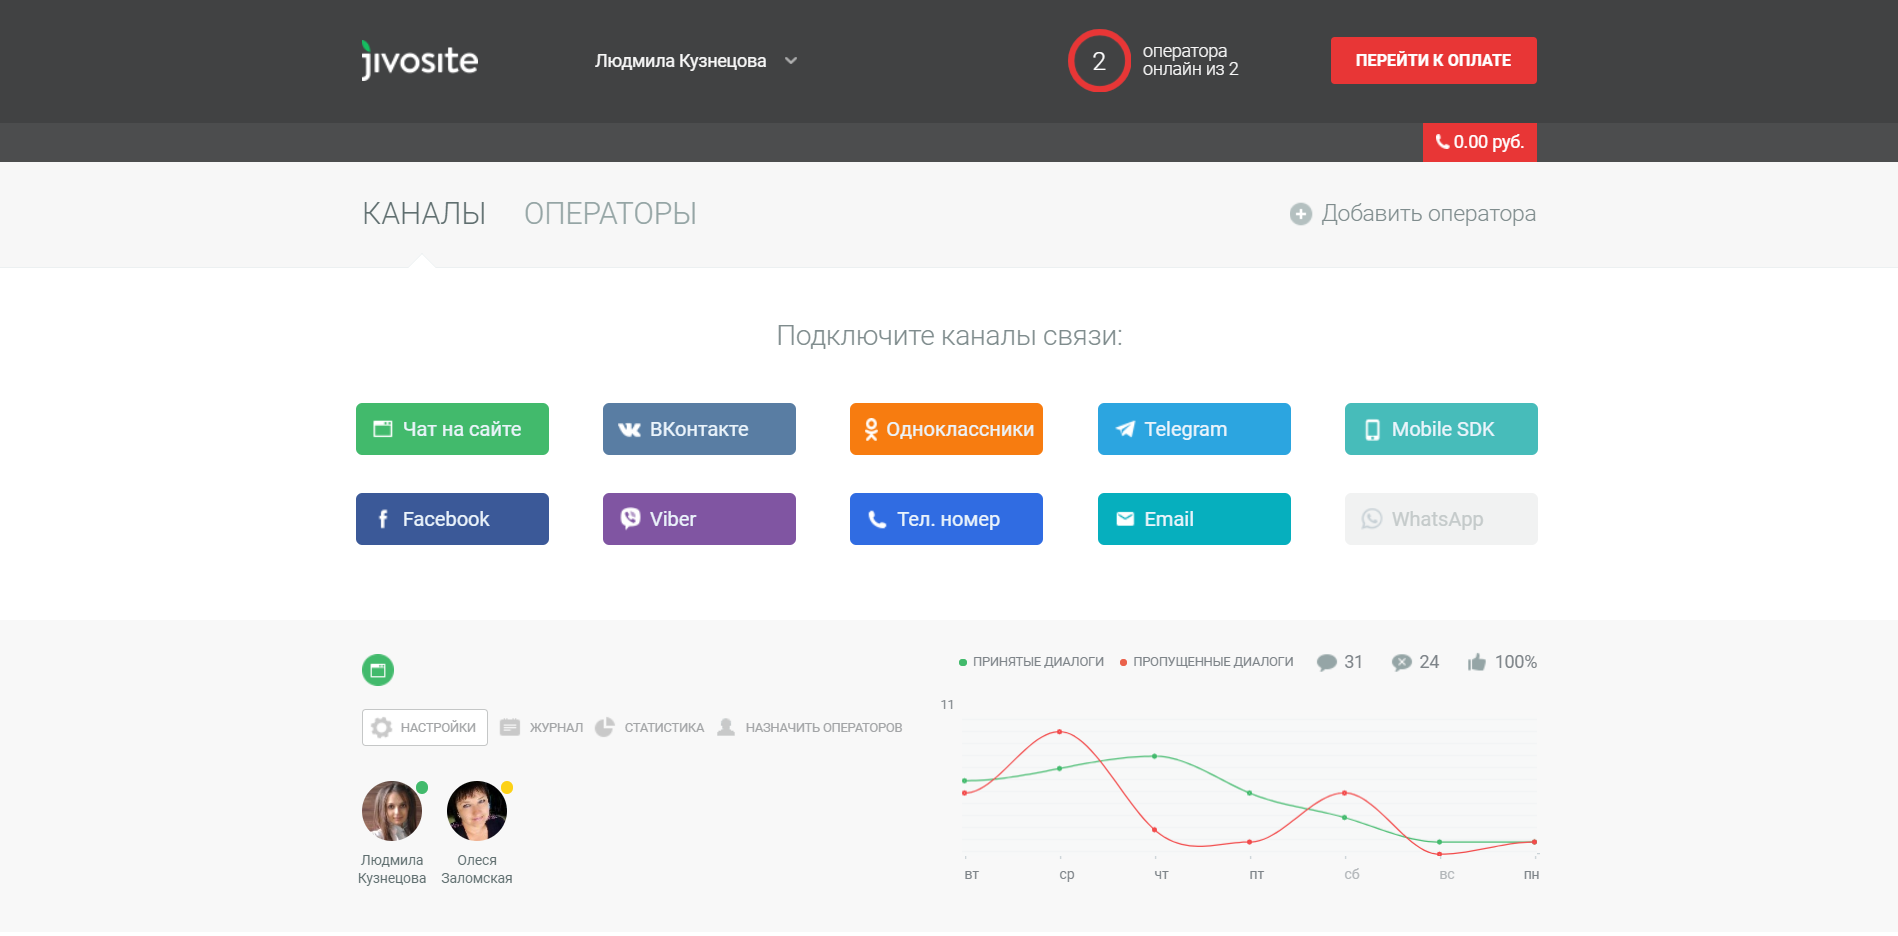This screenshot has width=1898, height=936.
Task: Click the red peak point on ср
Action: 1059,732
